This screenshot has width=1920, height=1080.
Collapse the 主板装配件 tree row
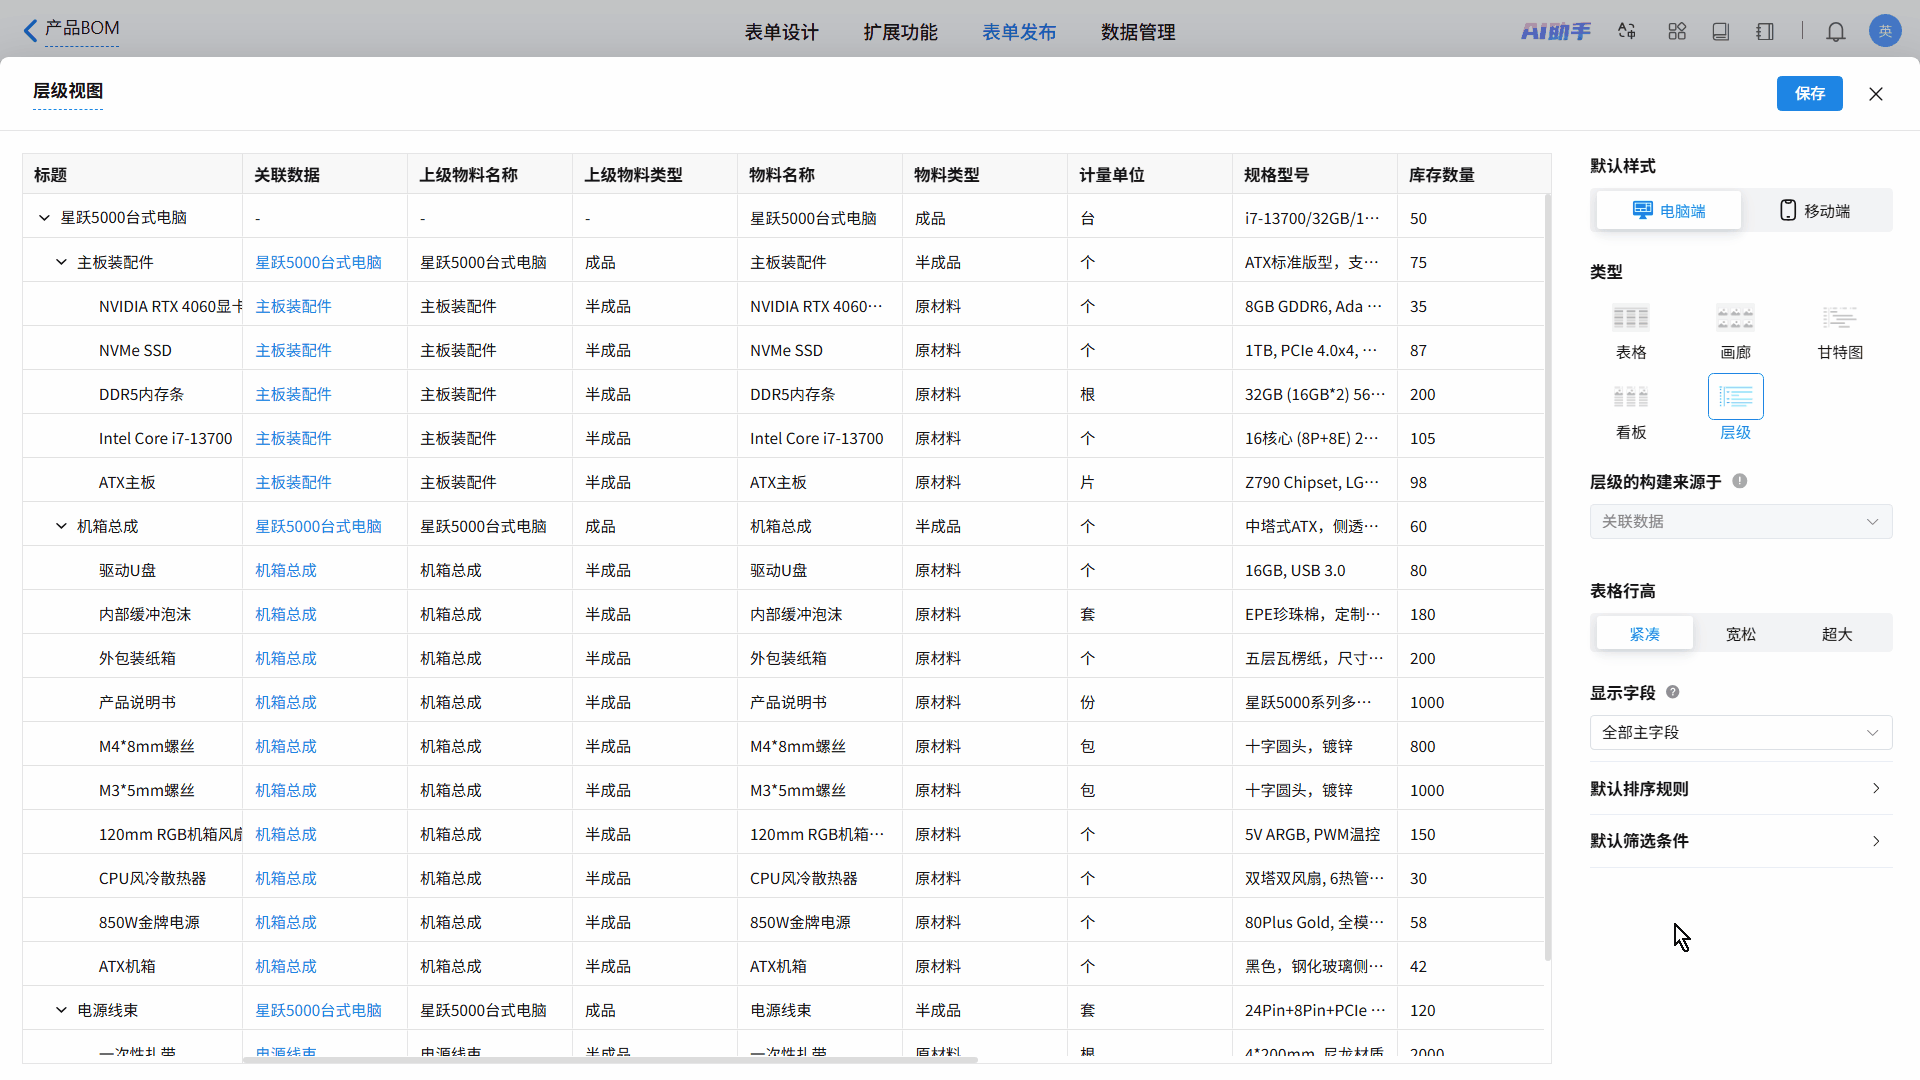coord(61,262)
